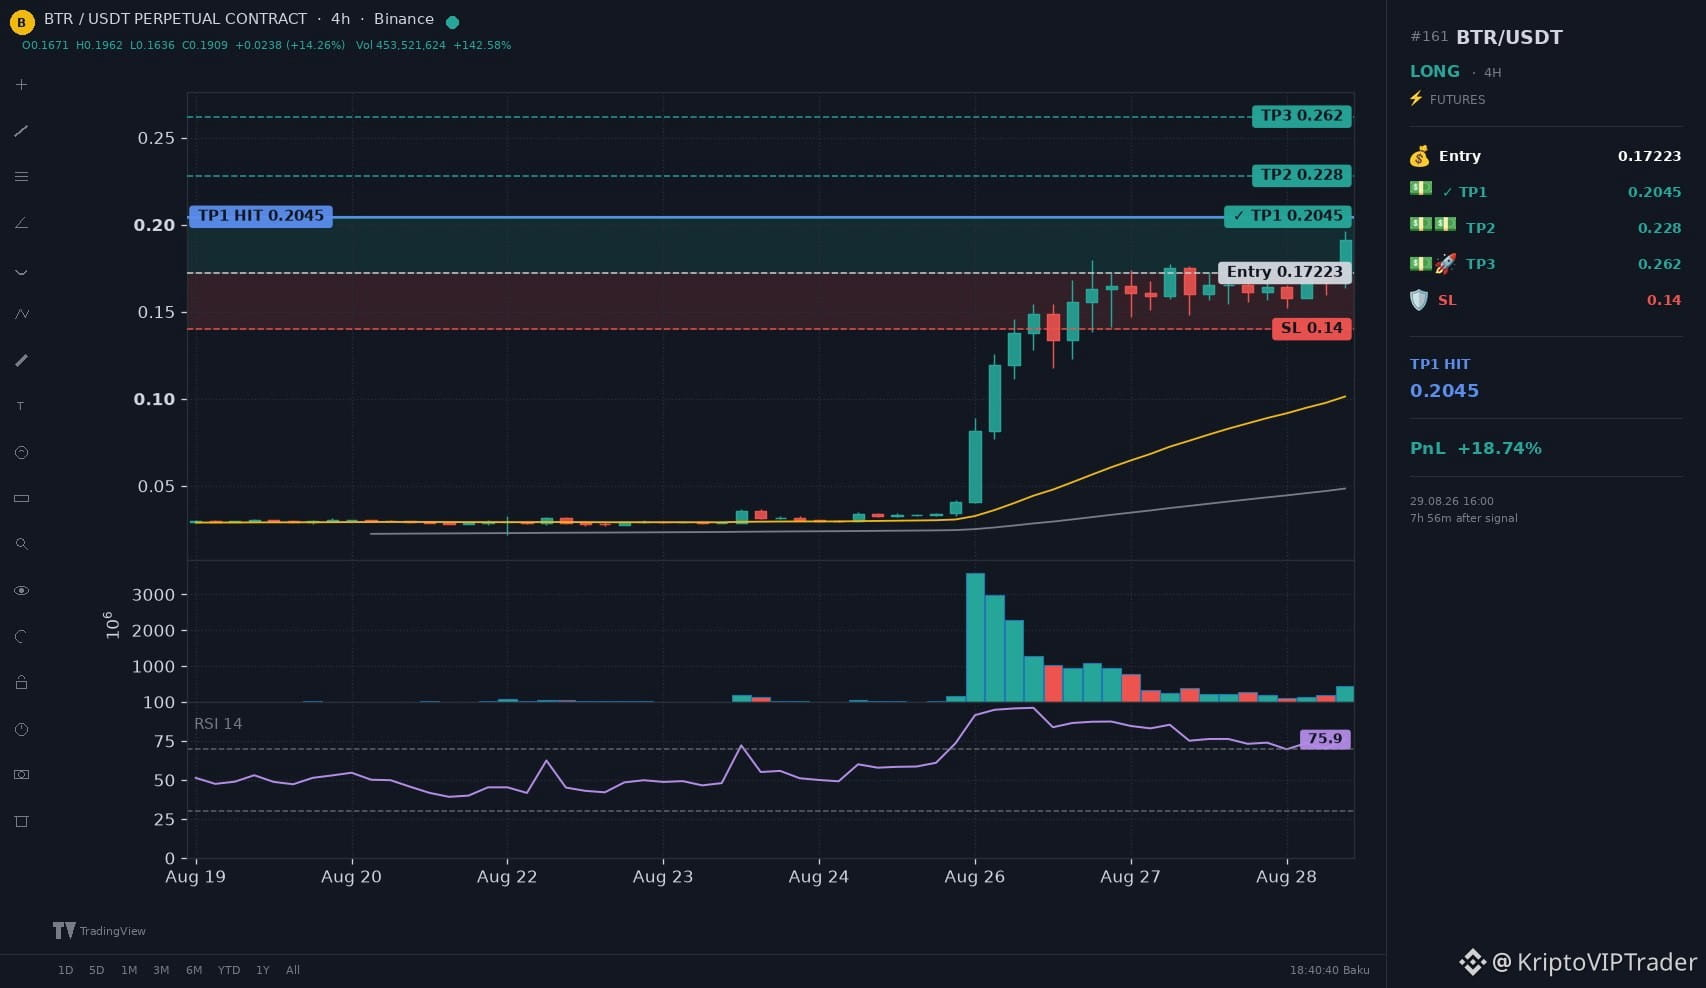Click the trash delete drawings icon
Screen dimensions: 1706x988
pyautogui.click(x=21, y=821)
